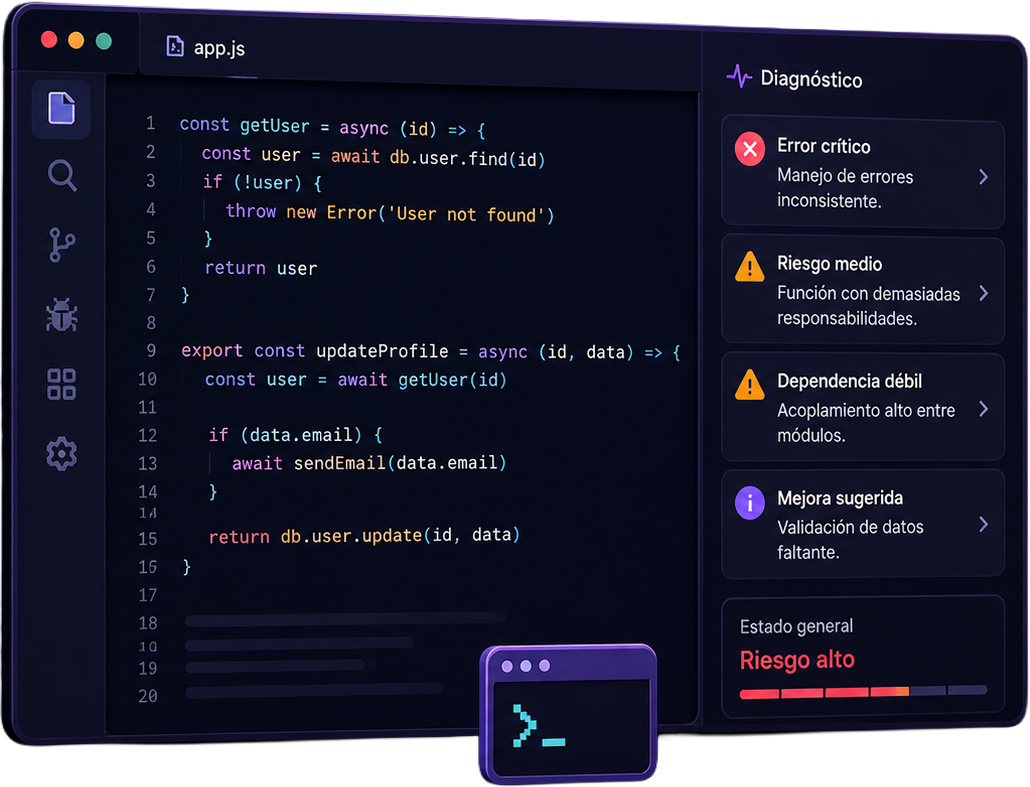Viewport: 1030px width, 787px height.
Task: Open source control branch icon
Action: tap(62, 245)
